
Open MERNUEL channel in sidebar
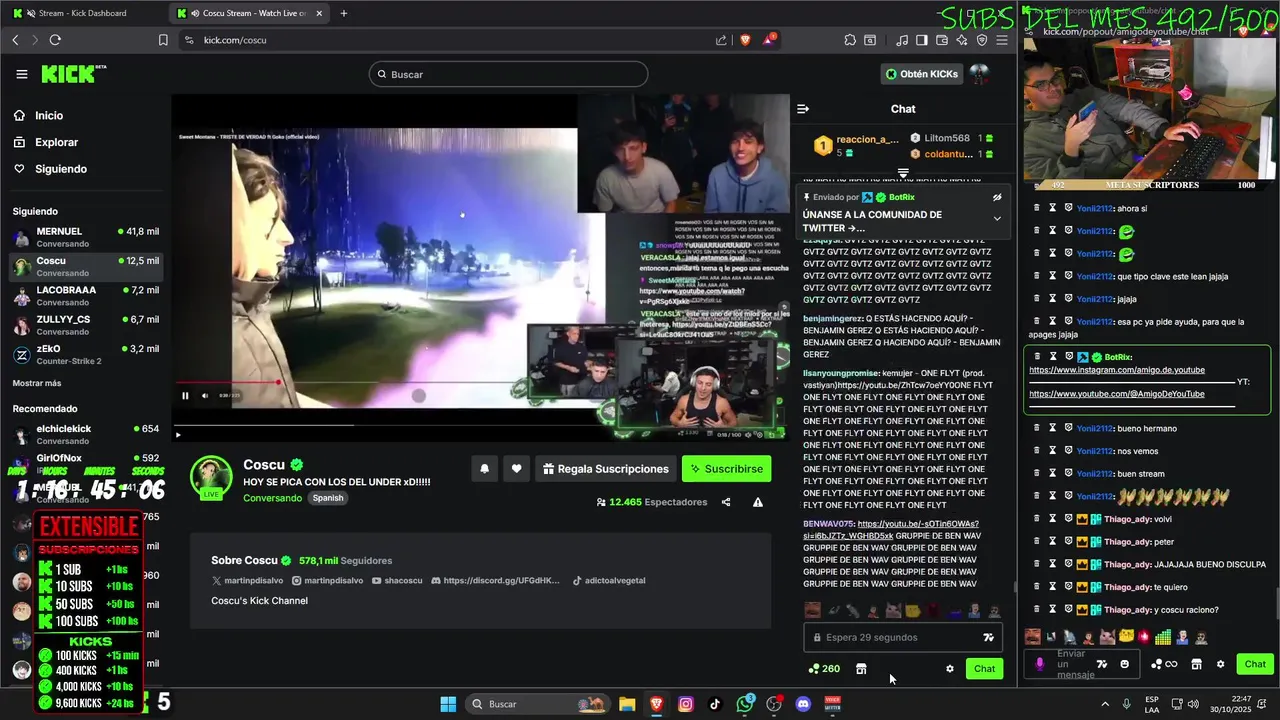(87, 237)
